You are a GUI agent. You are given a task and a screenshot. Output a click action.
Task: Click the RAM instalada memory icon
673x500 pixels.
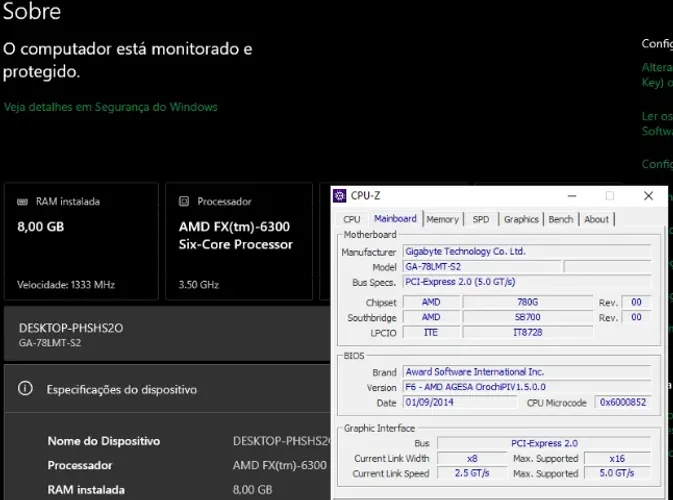pos(22,202)
